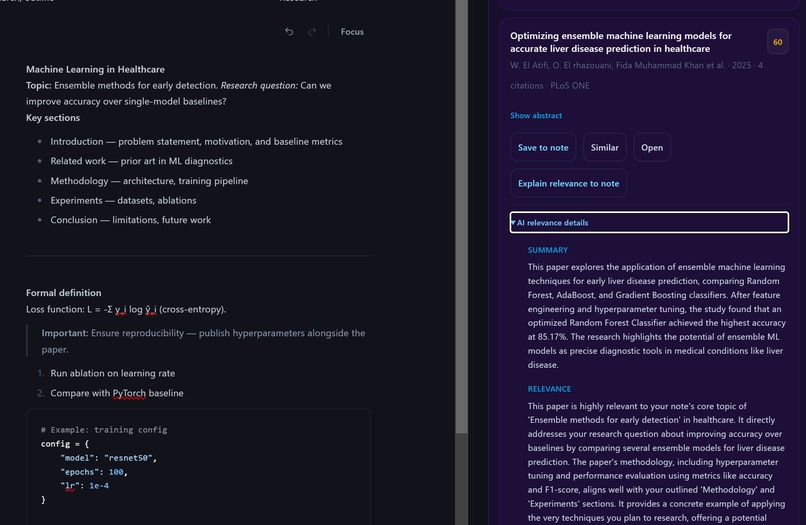Open the paper with Open button
806x525 pixels.
pyautogui.click(x=652, y=148)
